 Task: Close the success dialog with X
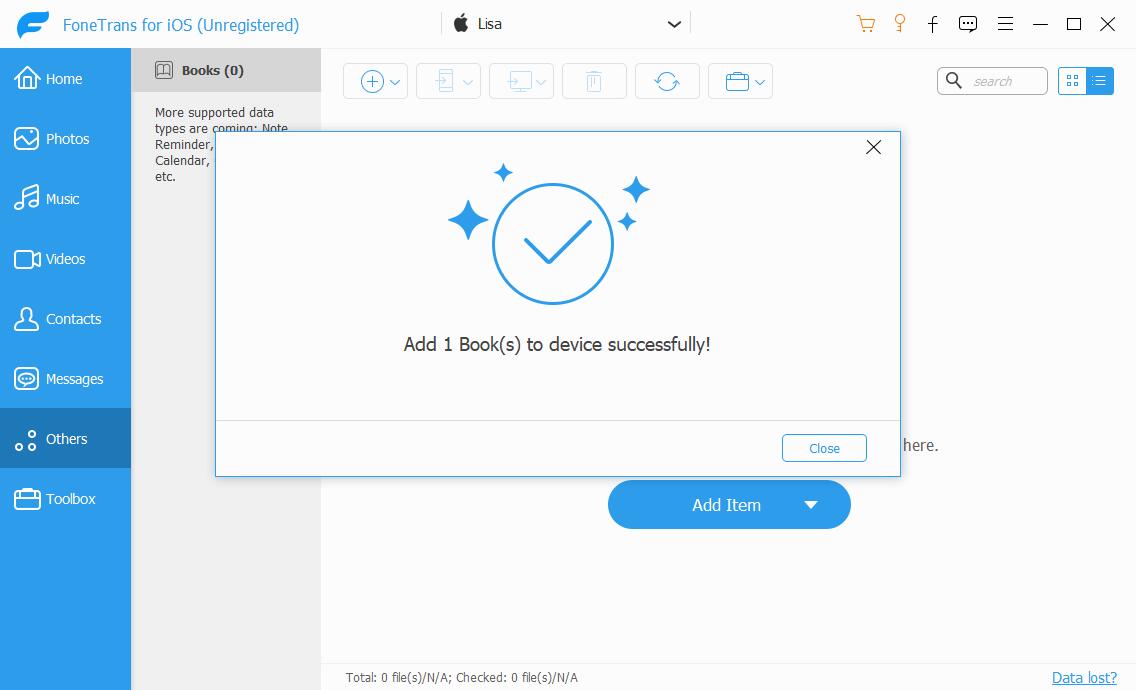(x=874, y=147)
